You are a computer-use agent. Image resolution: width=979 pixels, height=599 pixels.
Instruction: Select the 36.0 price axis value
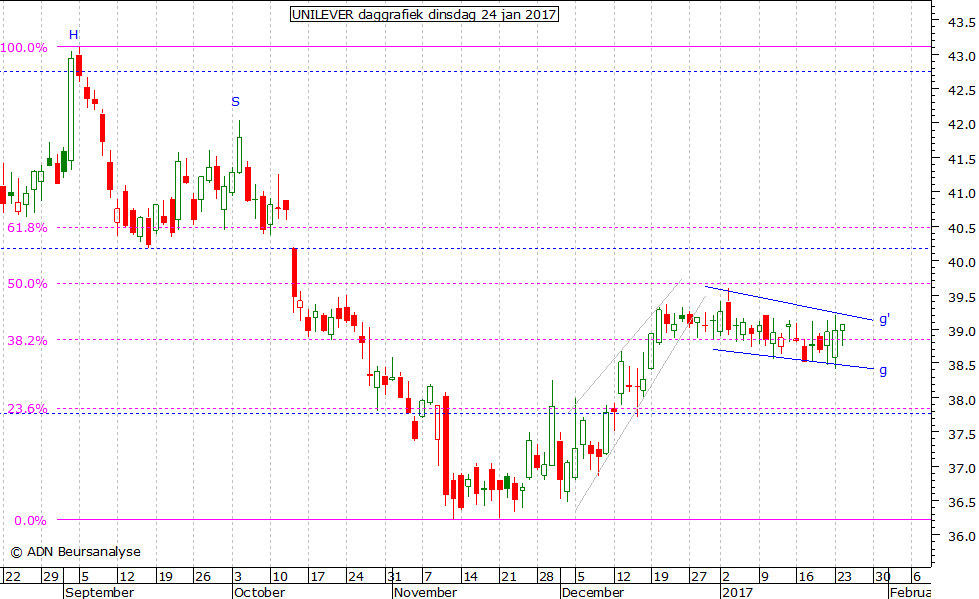962,537
